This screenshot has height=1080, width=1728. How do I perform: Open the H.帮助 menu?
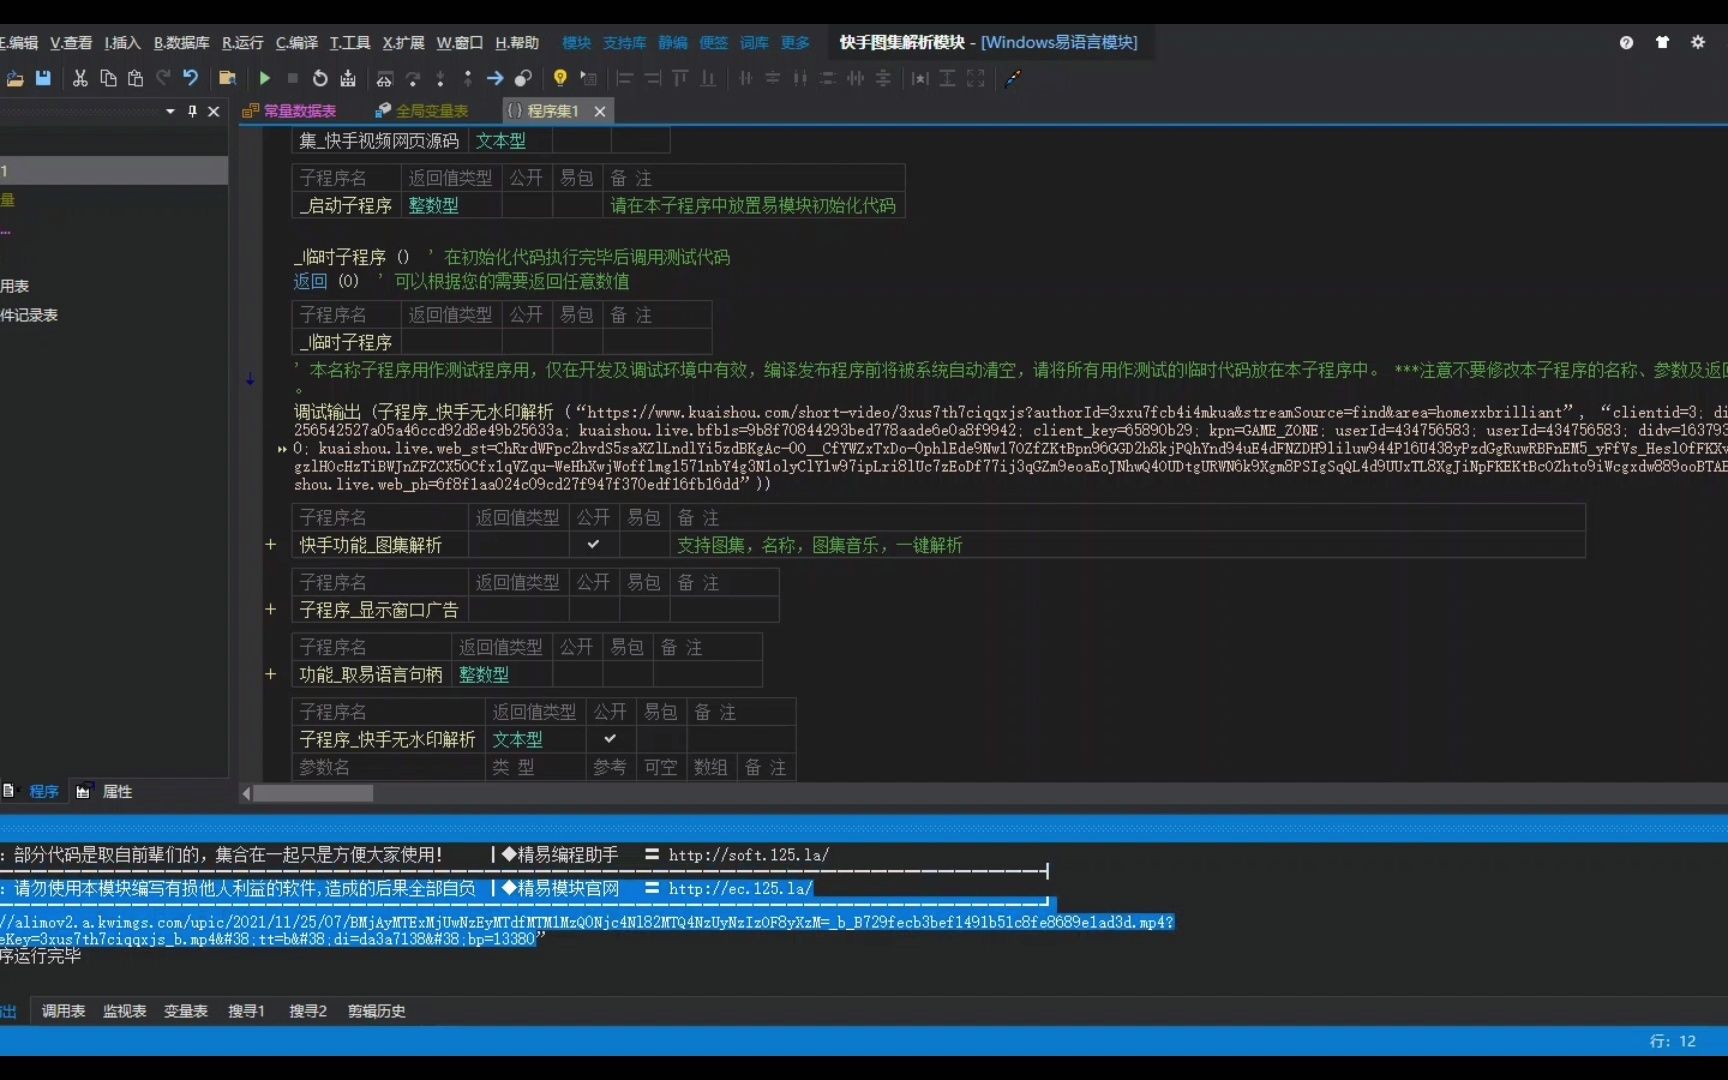coord(517,42)
